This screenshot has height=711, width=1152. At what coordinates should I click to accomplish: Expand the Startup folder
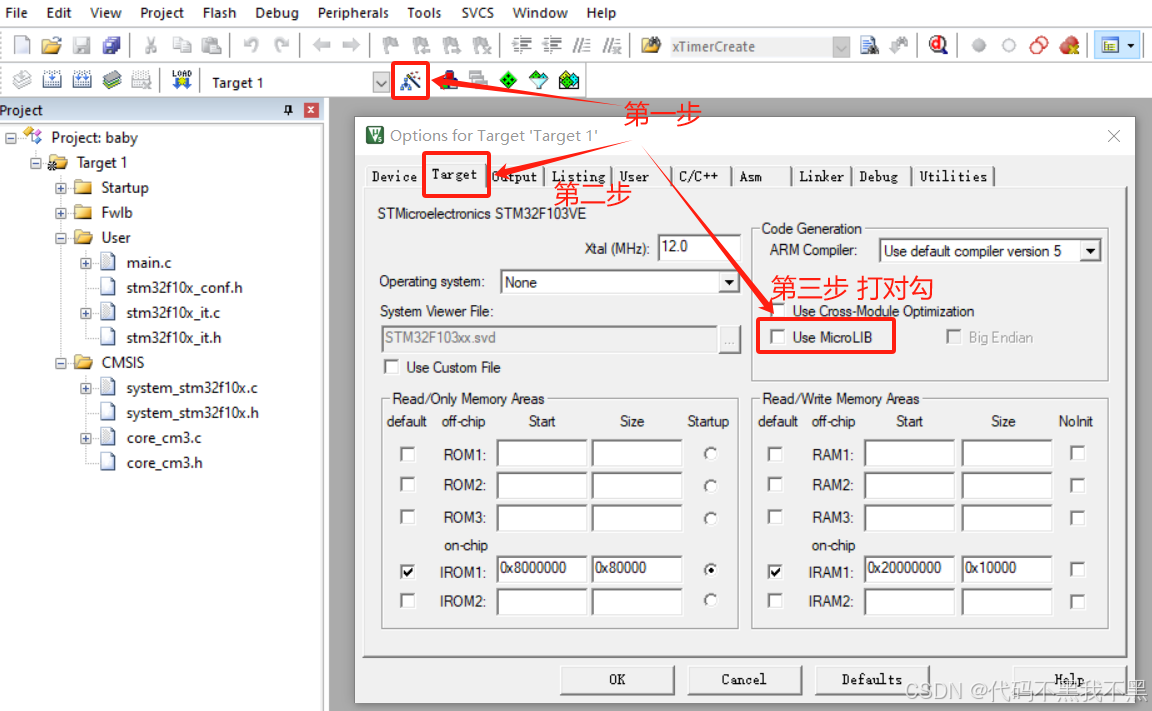point(61,188)
